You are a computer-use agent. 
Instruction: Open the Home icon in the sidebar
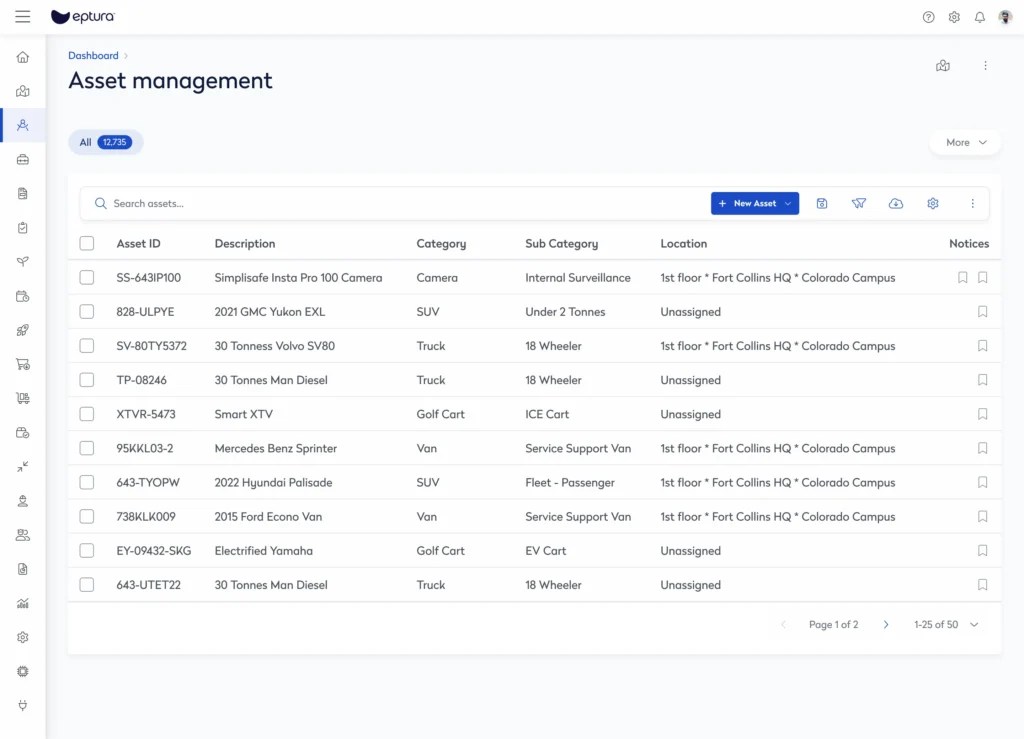22,57
